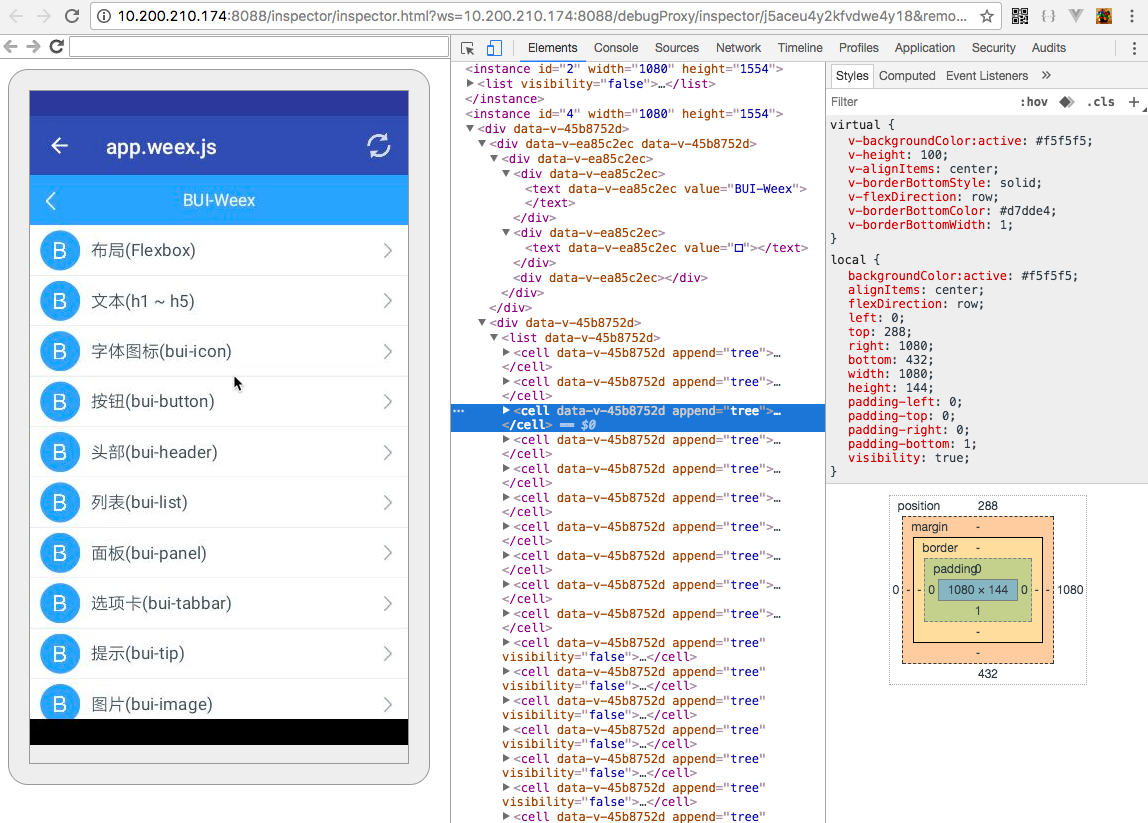Open the Computed styles tab

[x=907, y=75]
